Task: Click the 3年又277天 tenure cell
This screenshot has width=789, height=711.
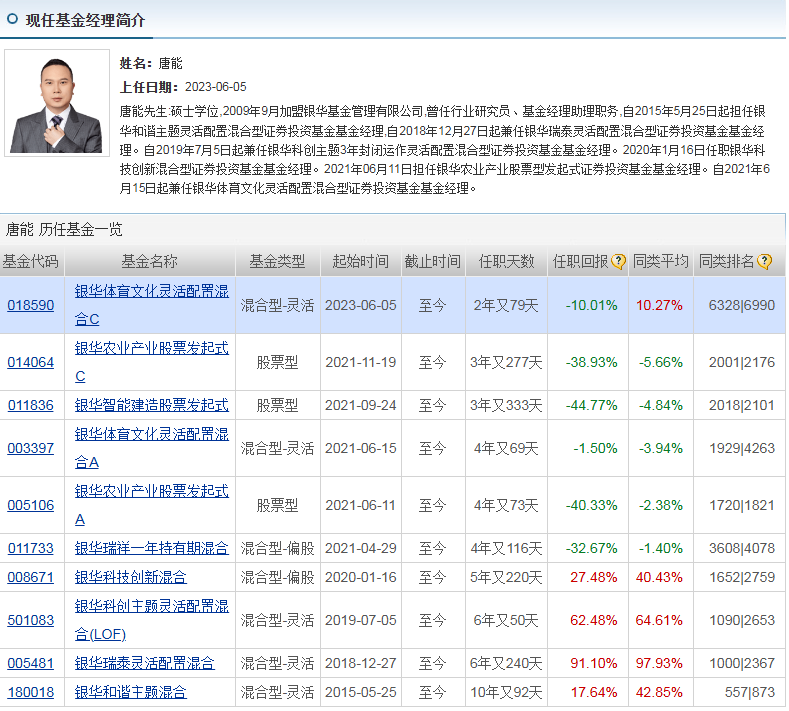Action: [x=506, y=362]
